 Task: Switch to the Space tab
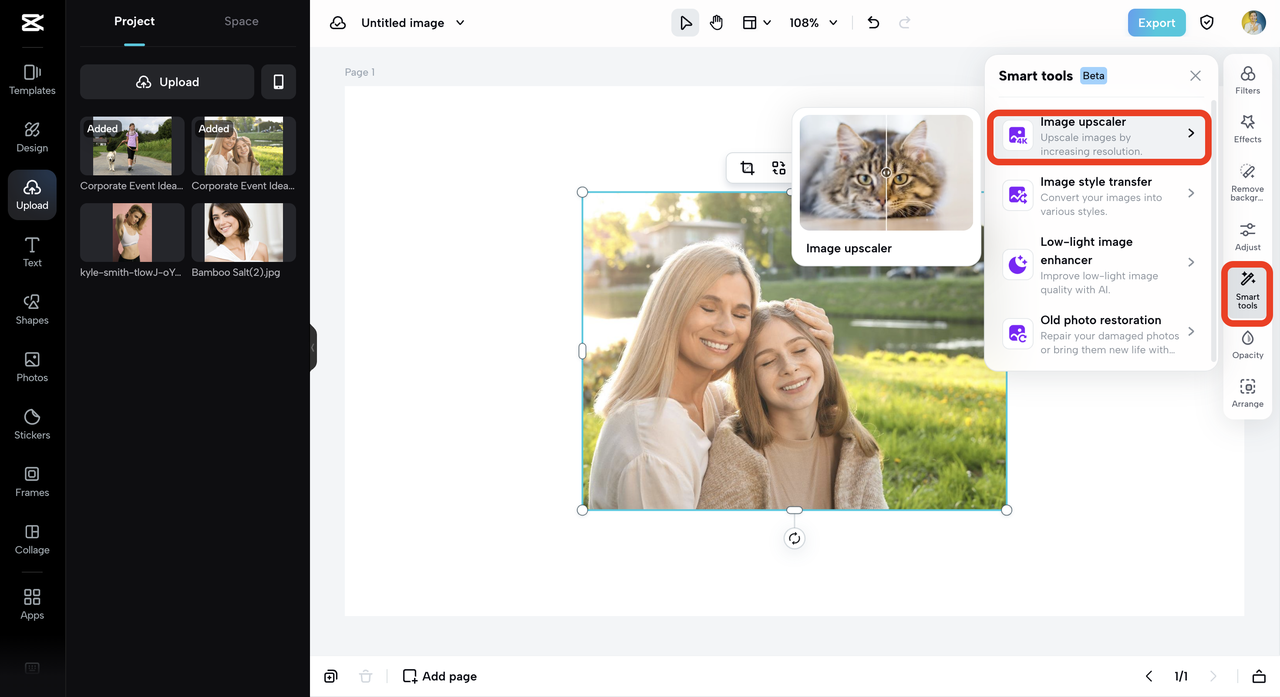[x=241, y=21]
